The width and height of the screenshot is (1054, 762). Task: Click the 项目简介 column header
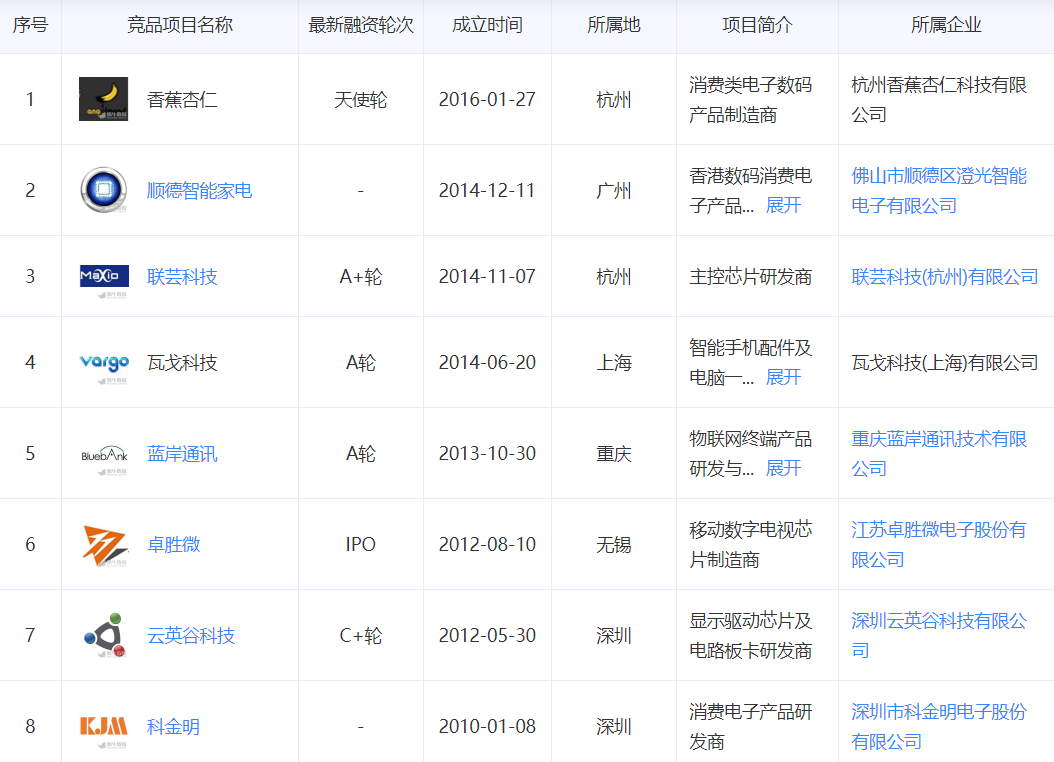coord(758,25)
